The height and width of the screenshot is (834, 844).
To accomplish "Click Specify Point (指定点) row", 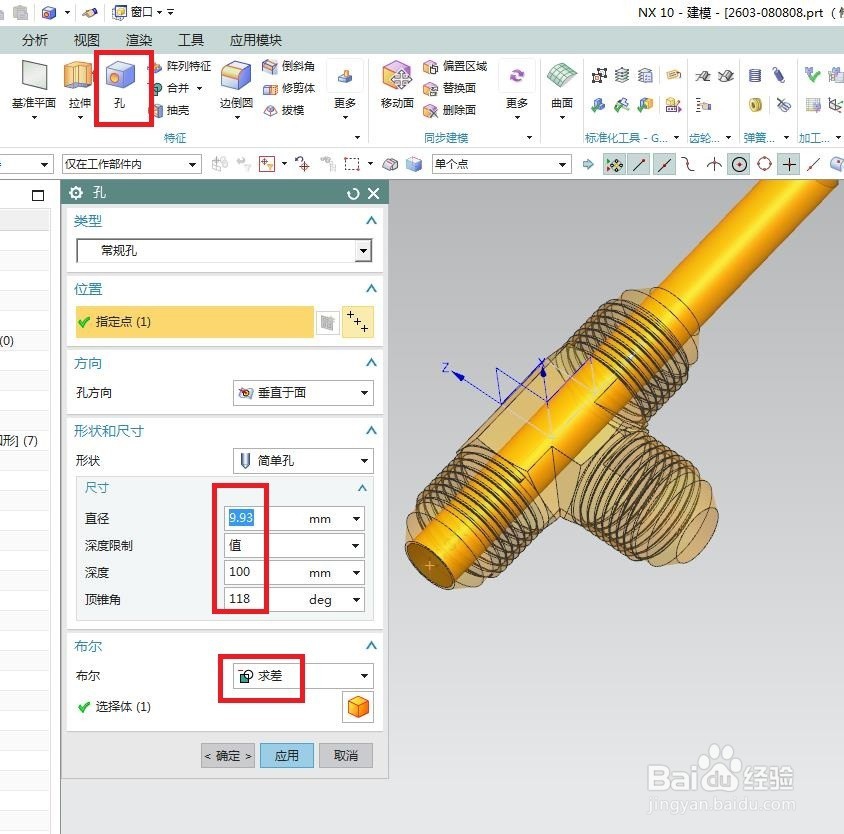I will [194, 322].
